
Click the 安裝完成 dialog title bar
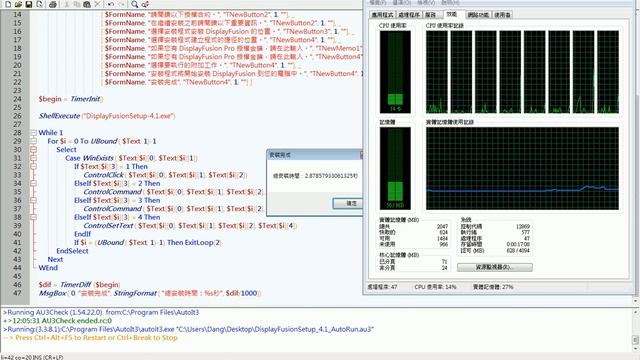[x=314, y=155]
